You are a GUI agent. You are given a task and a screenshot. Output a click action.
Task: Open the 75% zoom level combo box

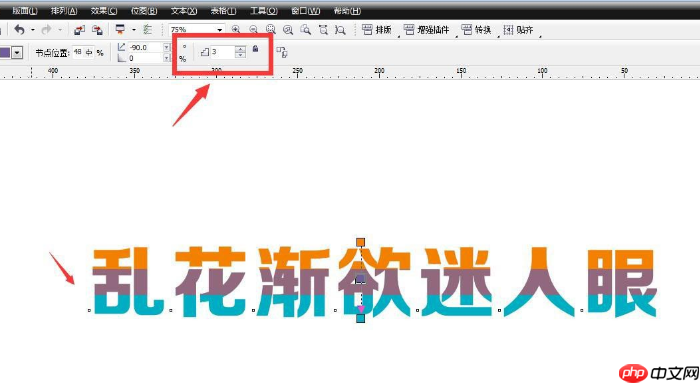click(196, 29)
